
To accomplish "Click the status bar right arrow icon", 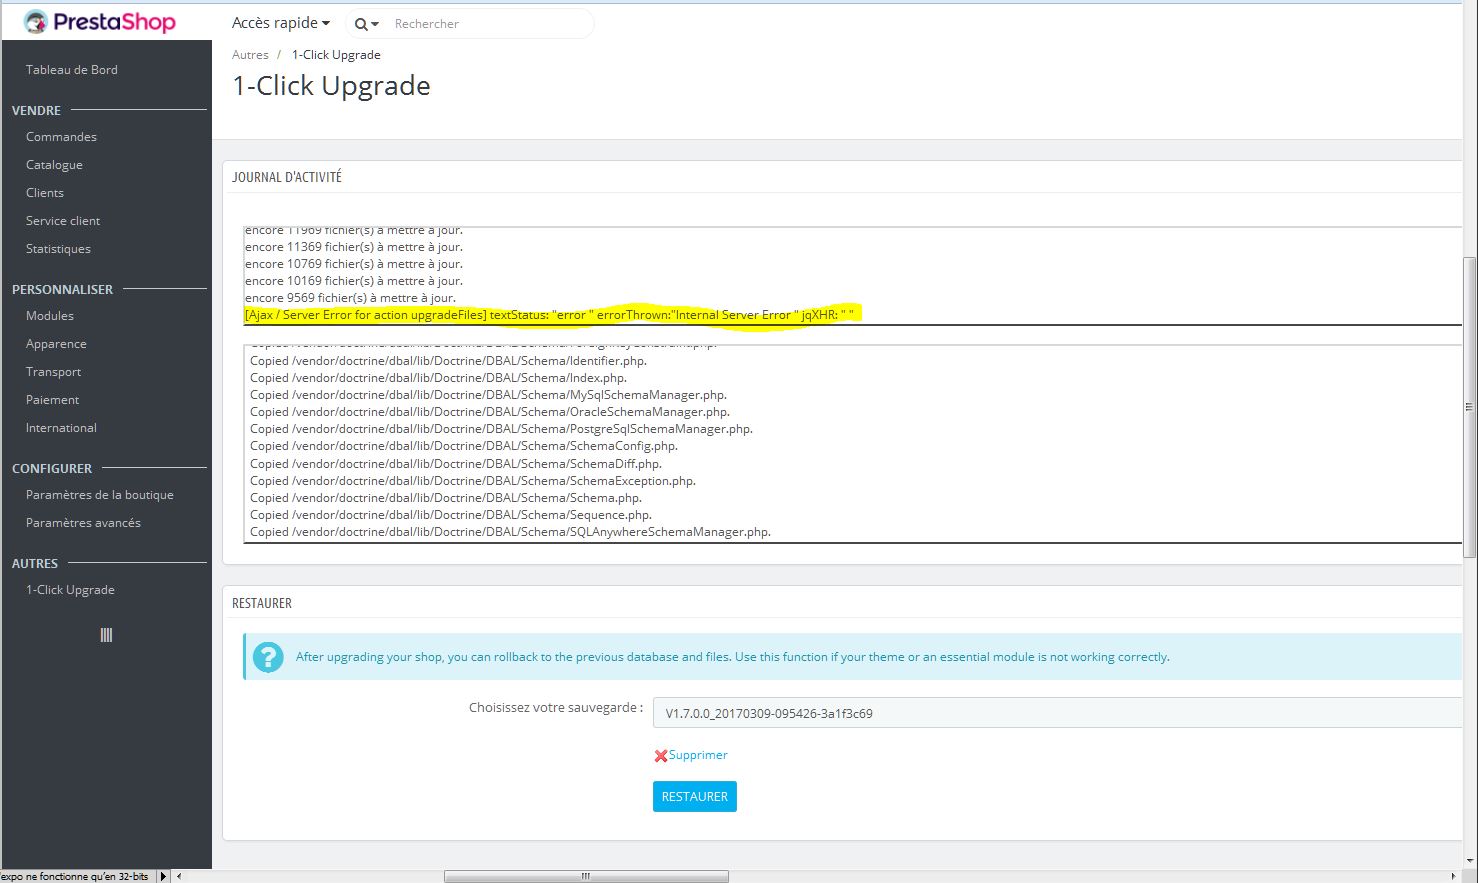I will click(164, 876).
